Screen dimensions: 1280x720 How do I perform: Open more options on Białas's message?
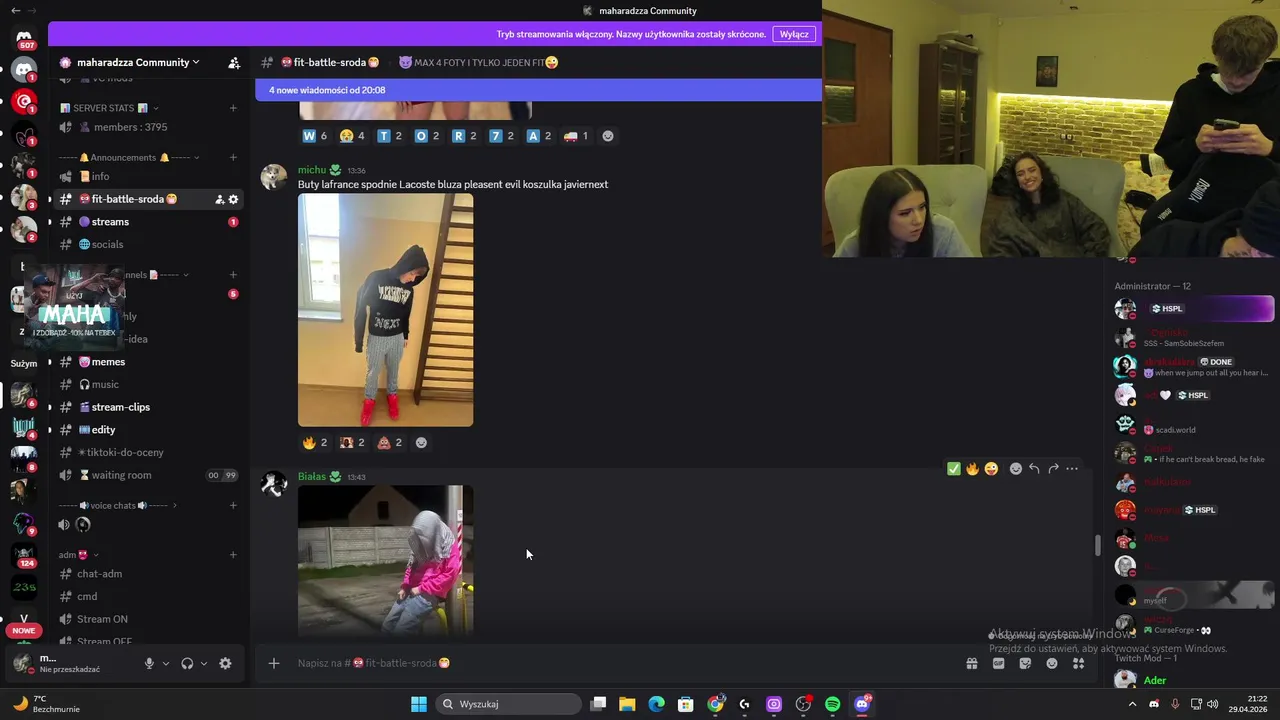coord(1072,468)
